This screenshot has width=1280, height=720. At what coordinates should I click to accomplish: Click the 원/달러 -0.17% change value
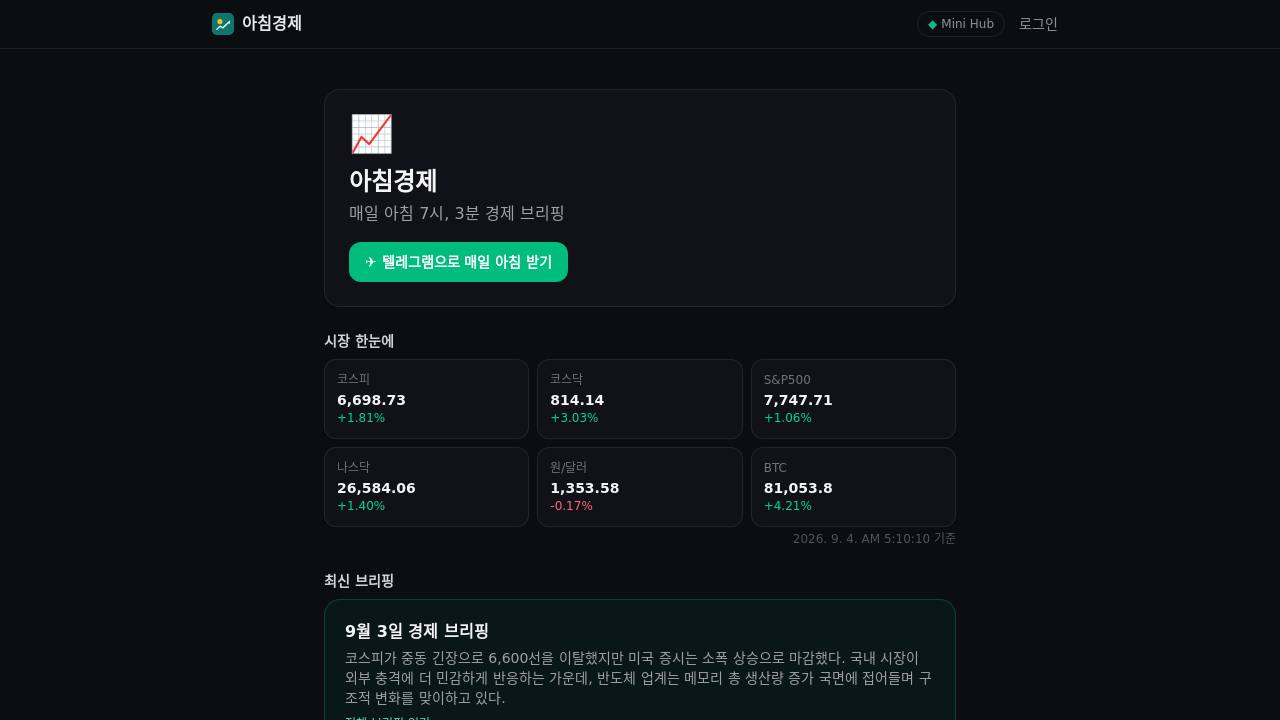[571, 506]
